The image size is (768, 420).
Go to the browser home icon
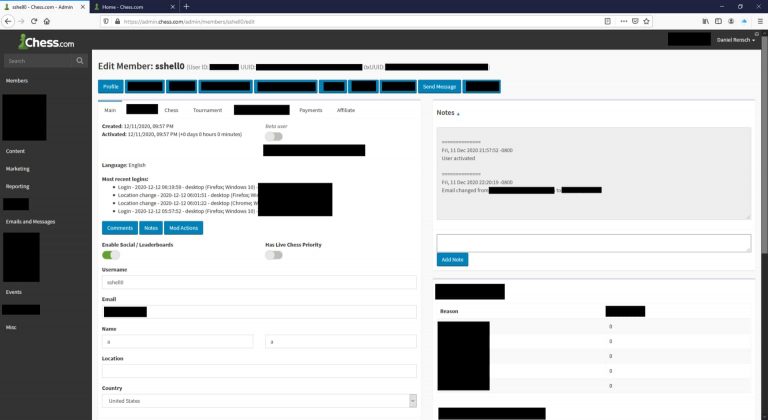[47, 21]
